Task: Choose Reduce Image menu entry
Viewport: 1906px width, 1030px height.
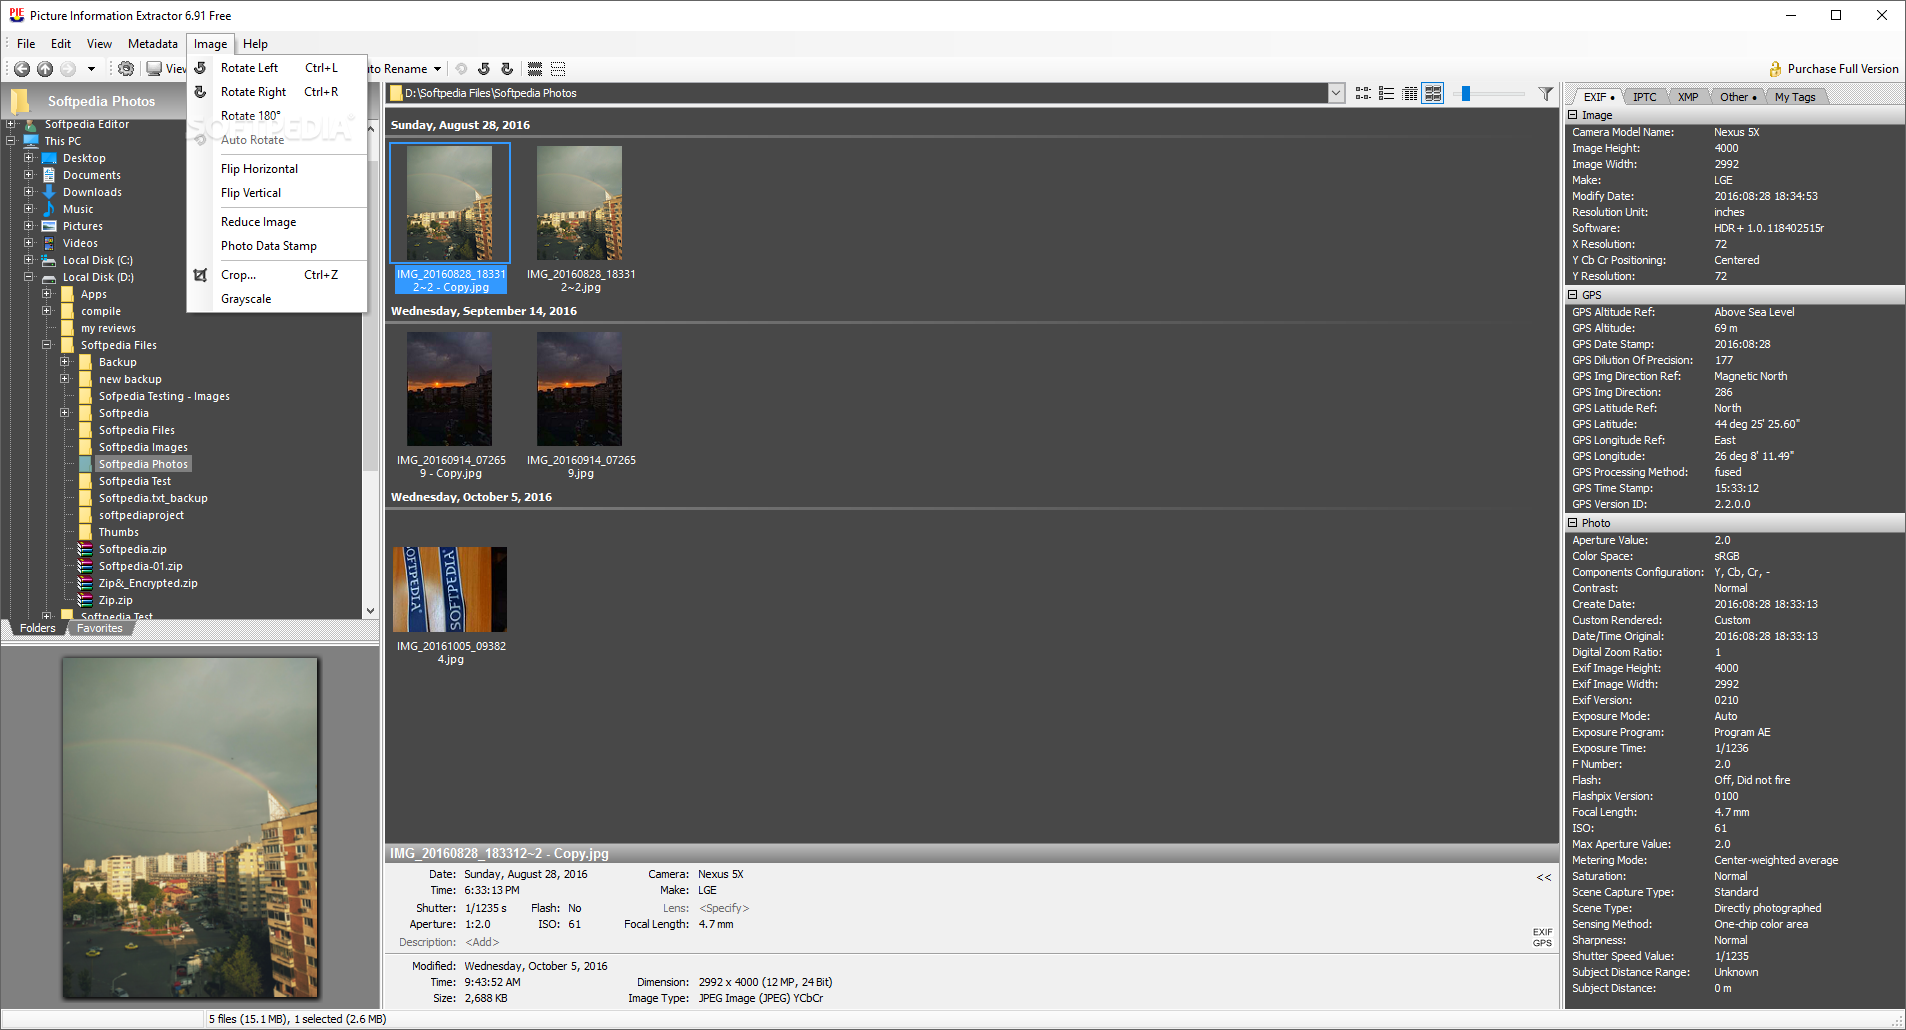Action: pyautogui.click(x=277, y=222)
